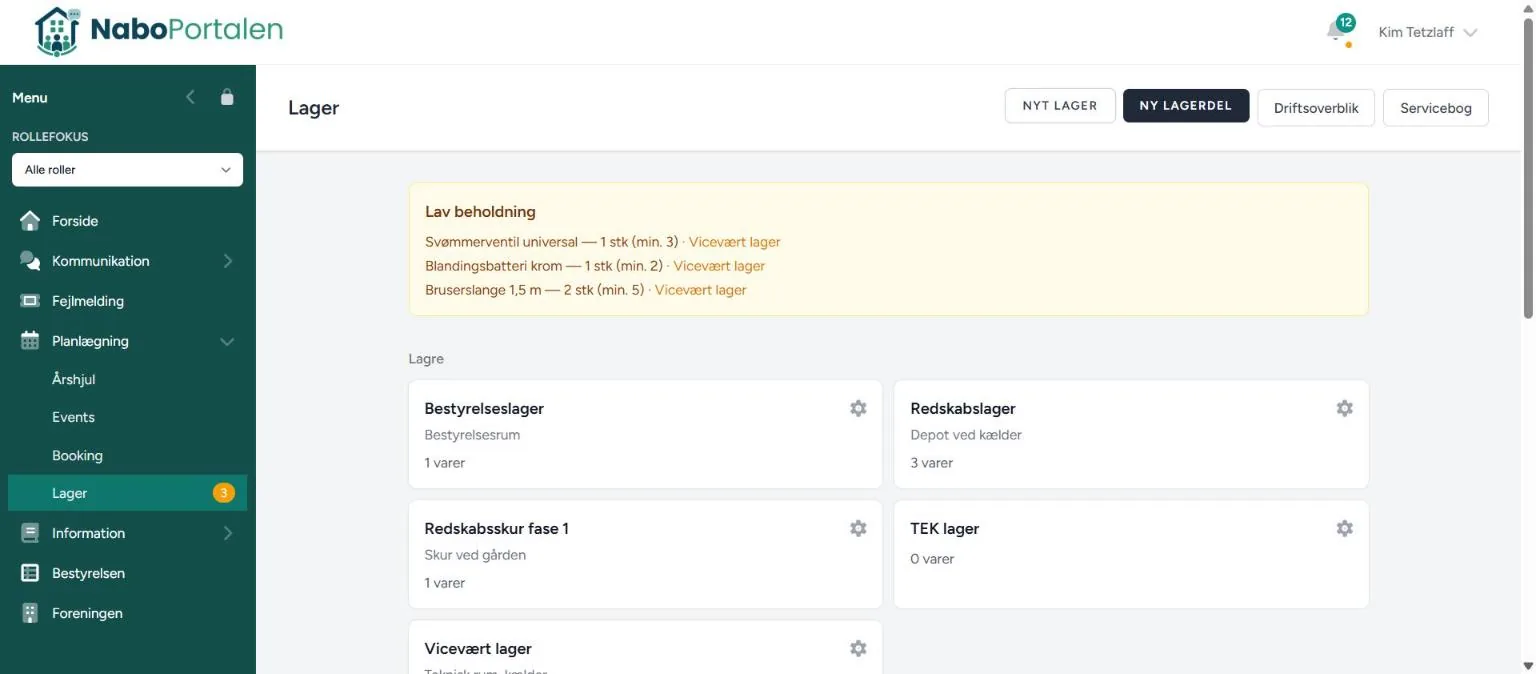
Task: Click the NaboPortalen logo icon
Action: point(57,31)
